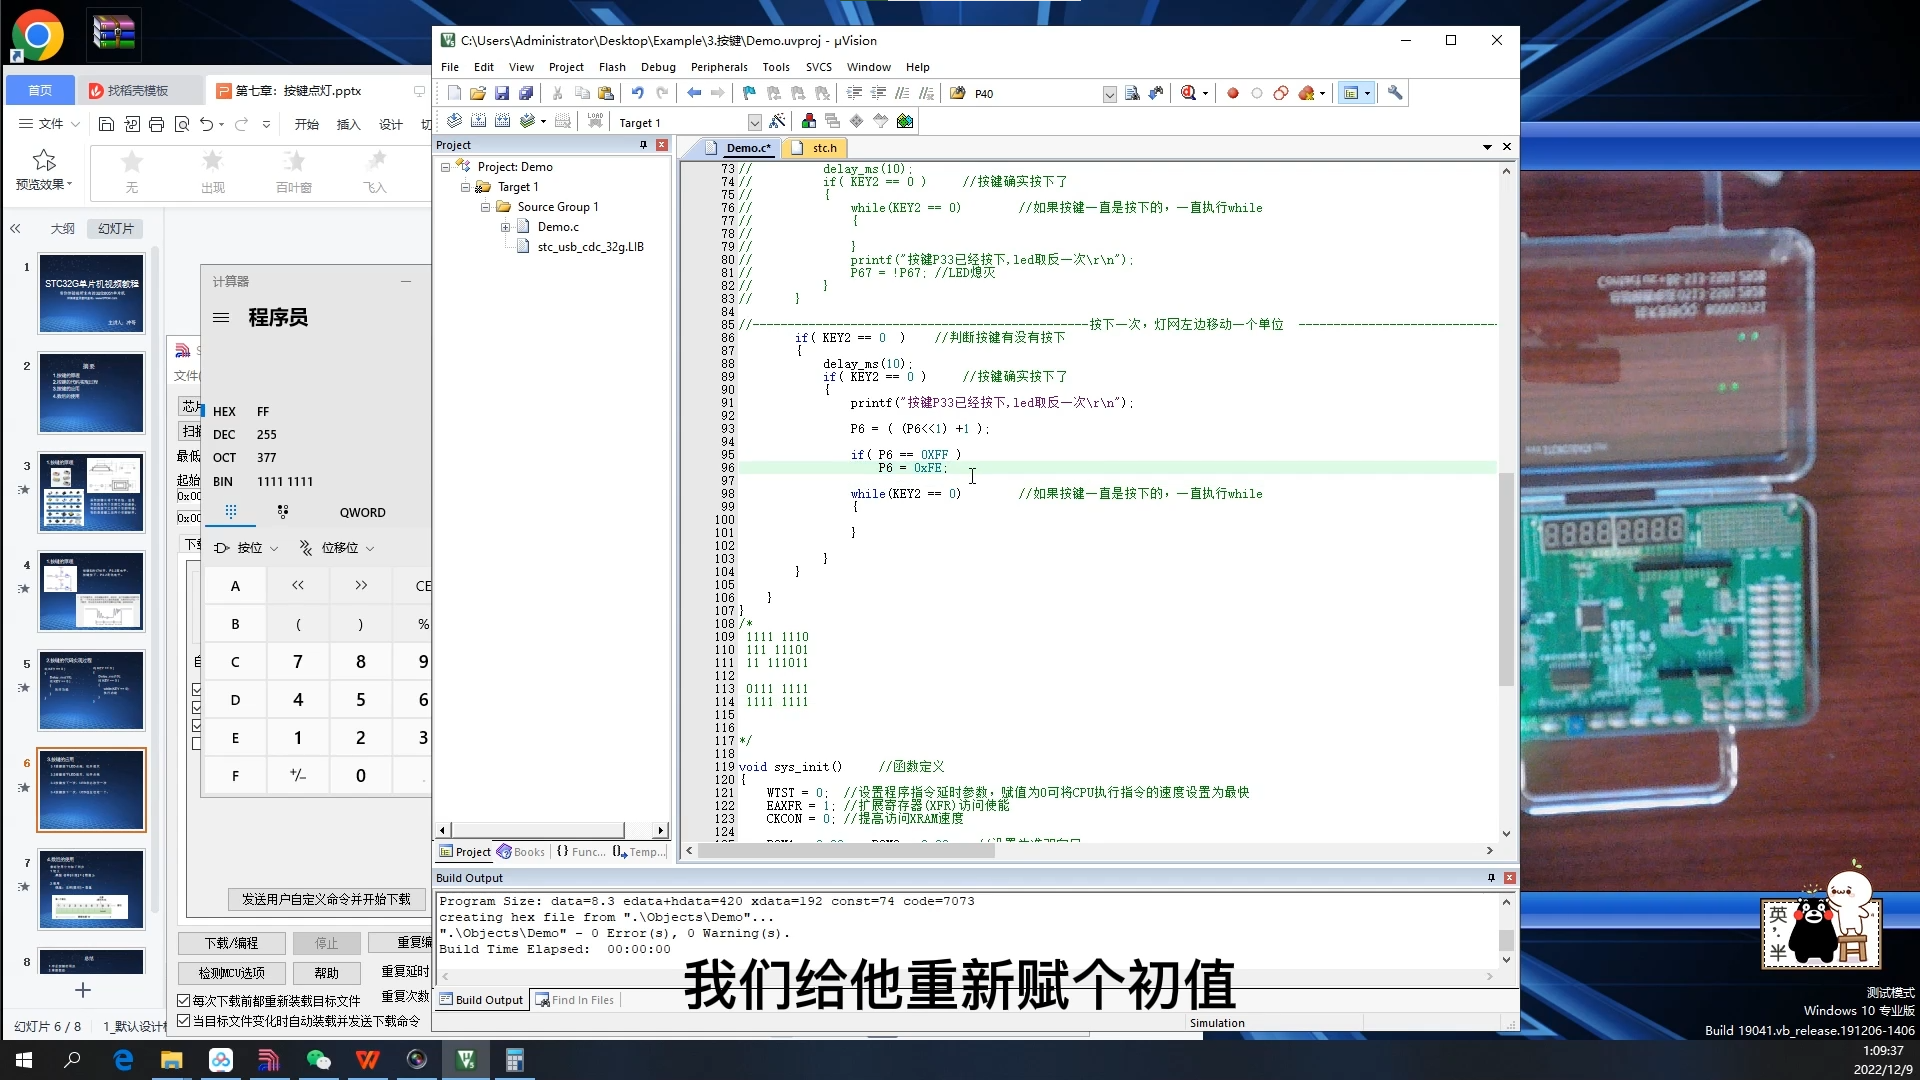This screenshot has height=1080, width=1920.
Task: Toggle auto-load and send download command checkbox
Action: pos(184,1021)
